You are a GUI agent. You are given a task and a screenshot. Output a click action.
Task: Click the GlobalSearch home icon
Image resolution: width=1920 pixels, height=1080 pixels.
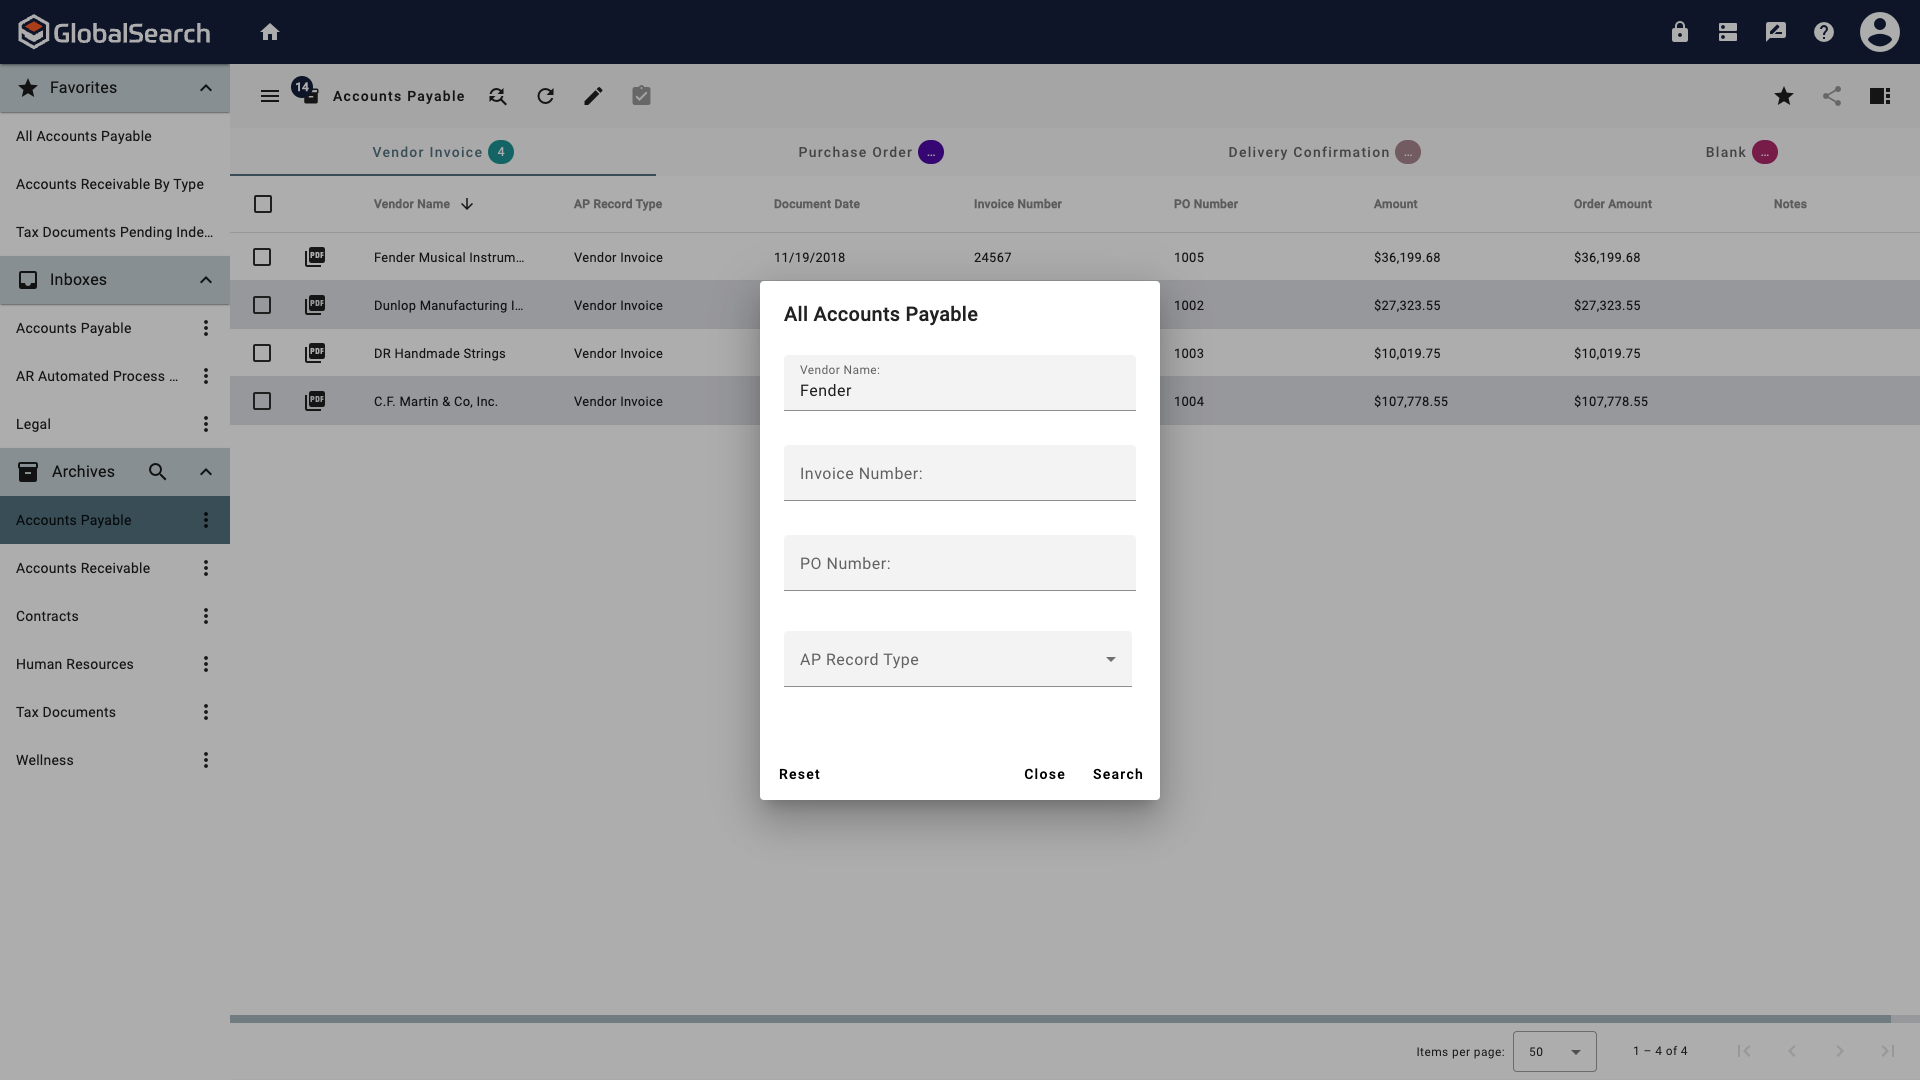pos(270,32)
